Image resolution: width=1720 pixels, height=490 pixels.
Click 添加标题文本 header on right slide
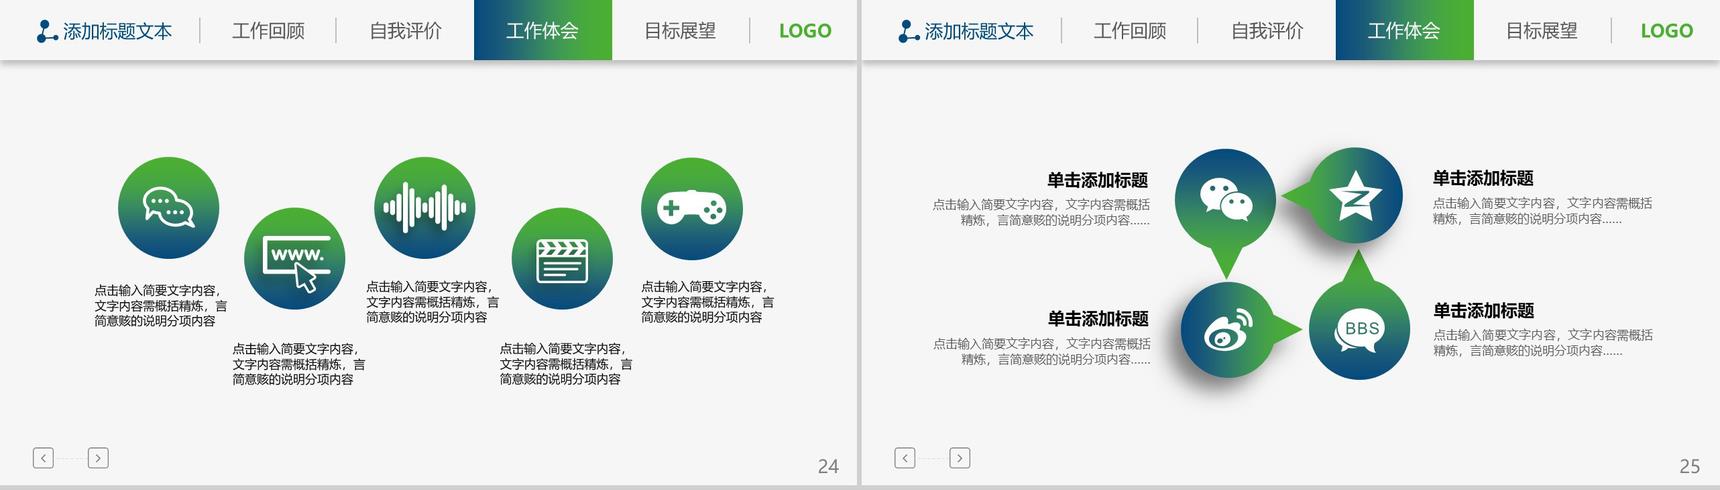[979, 32]
